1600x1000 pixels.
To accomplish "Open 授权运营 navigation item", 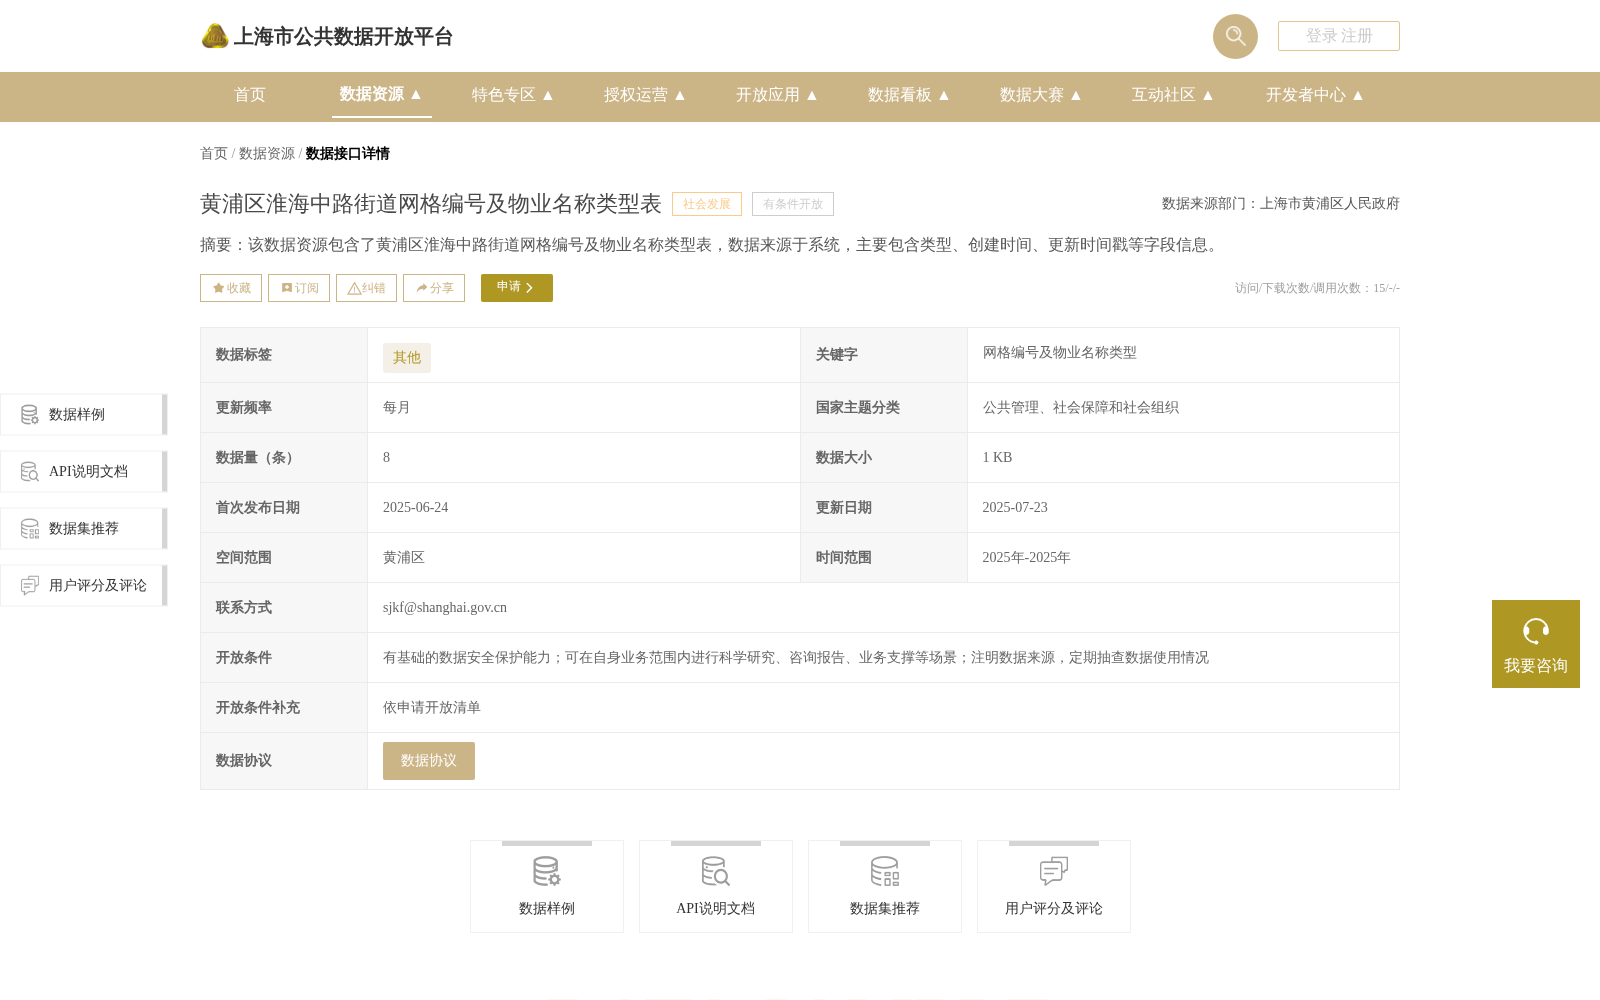I will coord(635,95).
